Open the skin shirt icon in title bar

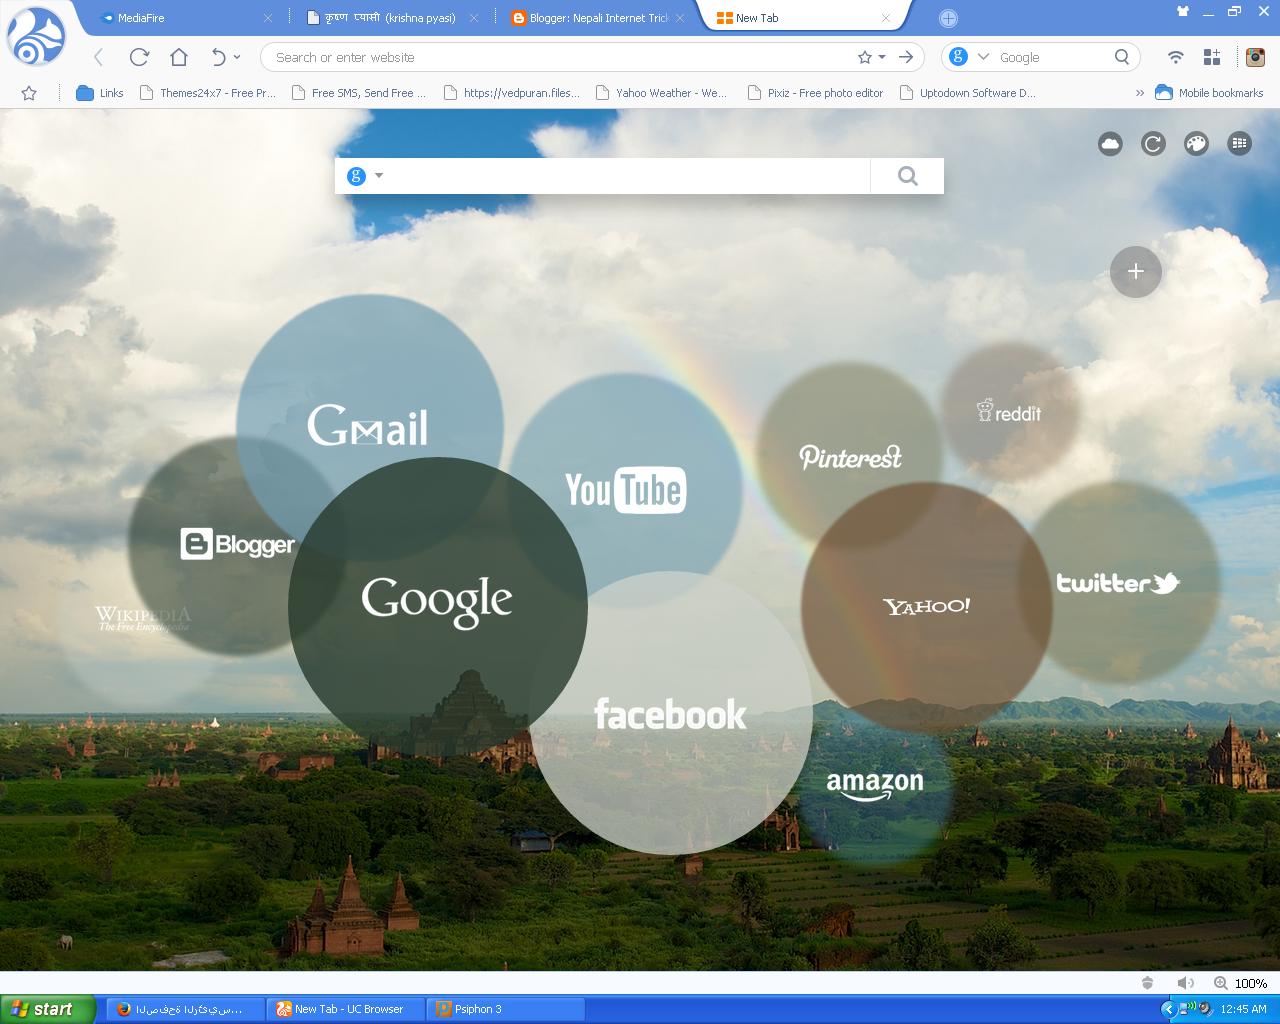[x=1183, y=11]
